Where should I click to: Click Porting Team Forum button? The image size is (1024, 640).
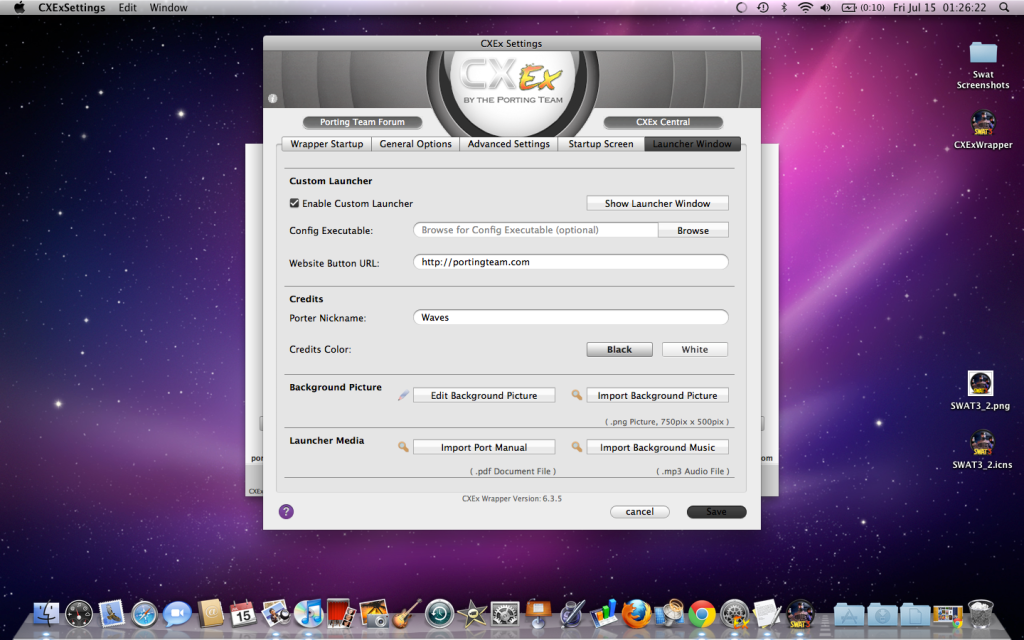pos(362,122)
